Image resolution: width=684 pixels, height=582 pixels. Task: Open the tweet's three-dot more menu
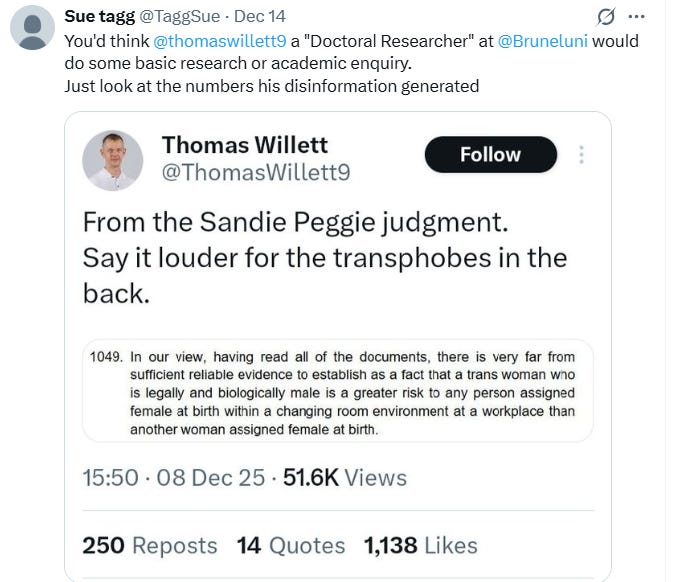[637, 17]
